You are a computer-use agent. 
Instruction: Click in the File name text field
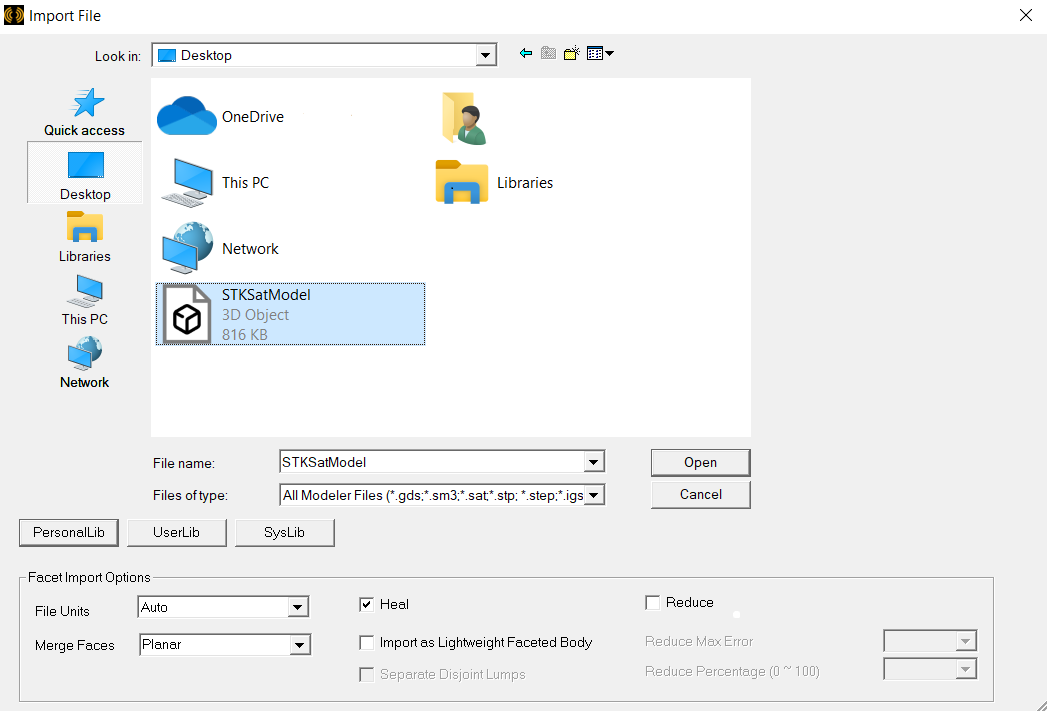(430, 462)
